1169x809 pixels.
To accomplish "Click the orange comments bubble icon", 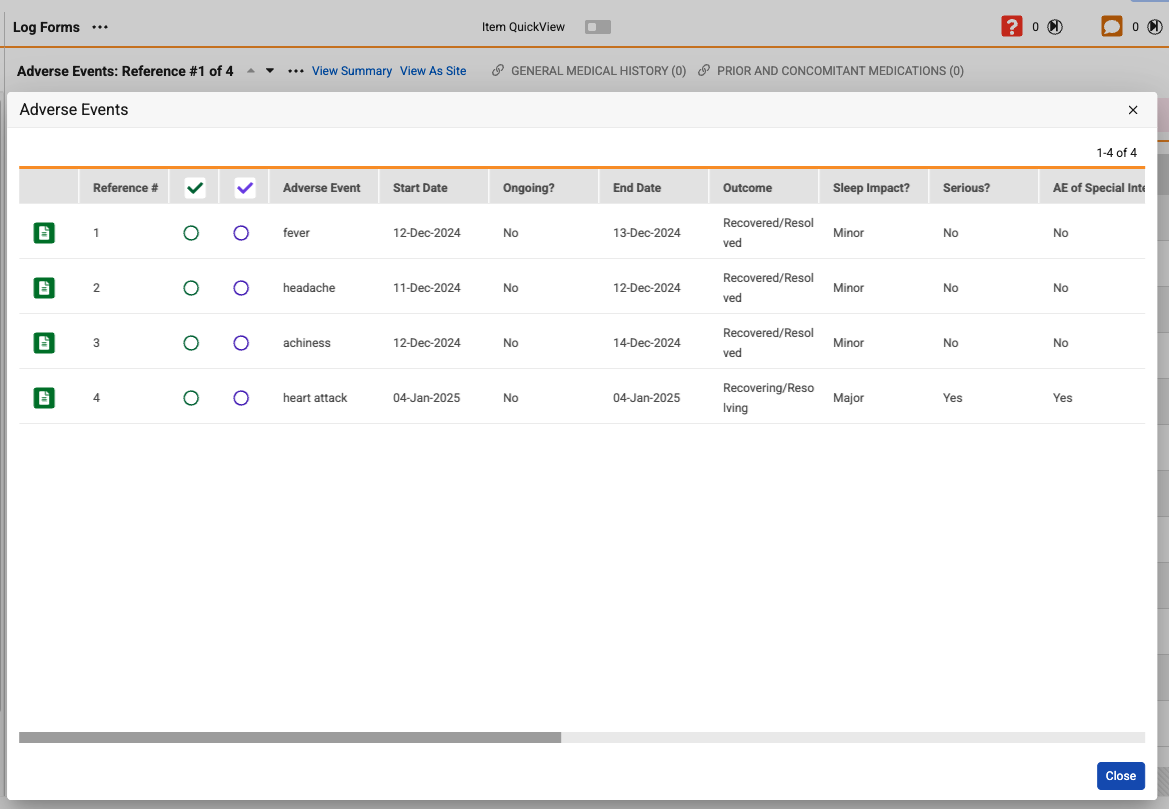I will (x=1111, y=27).
